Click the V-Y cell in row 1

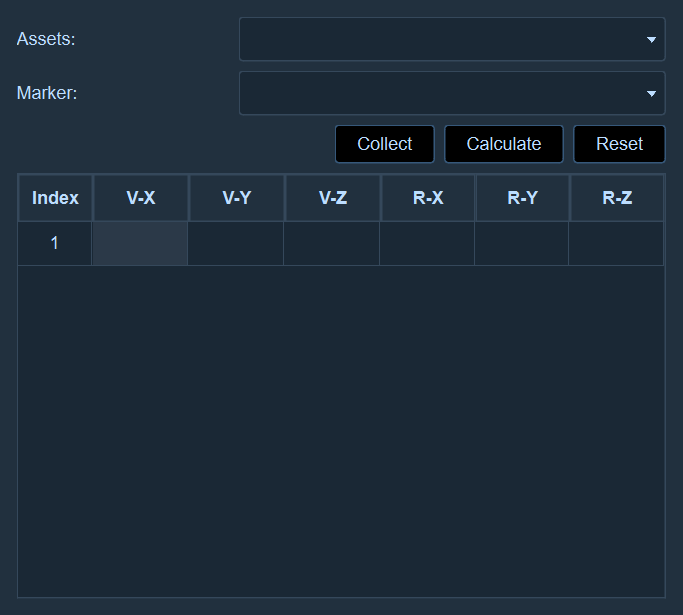(x=236, y=243)
